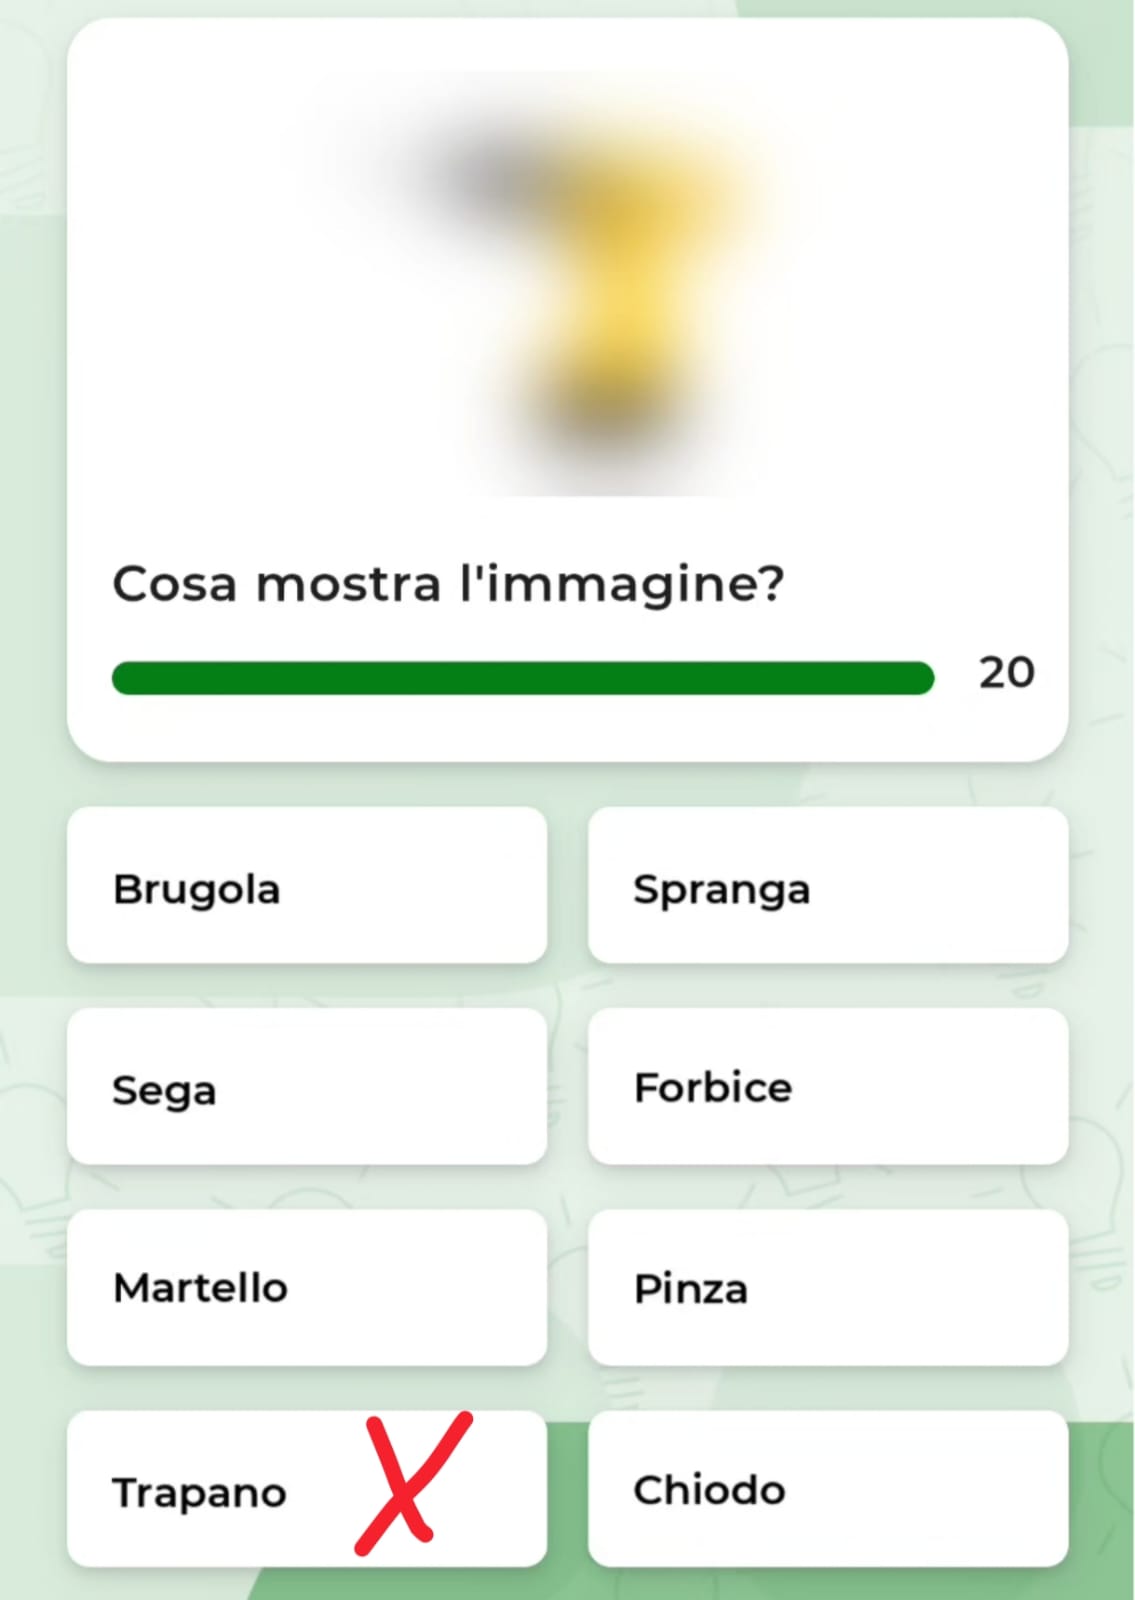
Task: Select the "Spranga" answer option
Action: [x=827, y=887]
